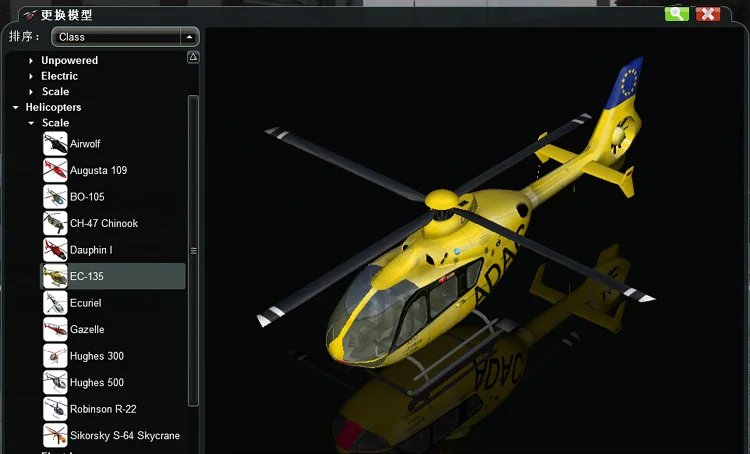Click the Hughes 300 helicopter icon
The image size is (750, 454).
tap(55, 356)
